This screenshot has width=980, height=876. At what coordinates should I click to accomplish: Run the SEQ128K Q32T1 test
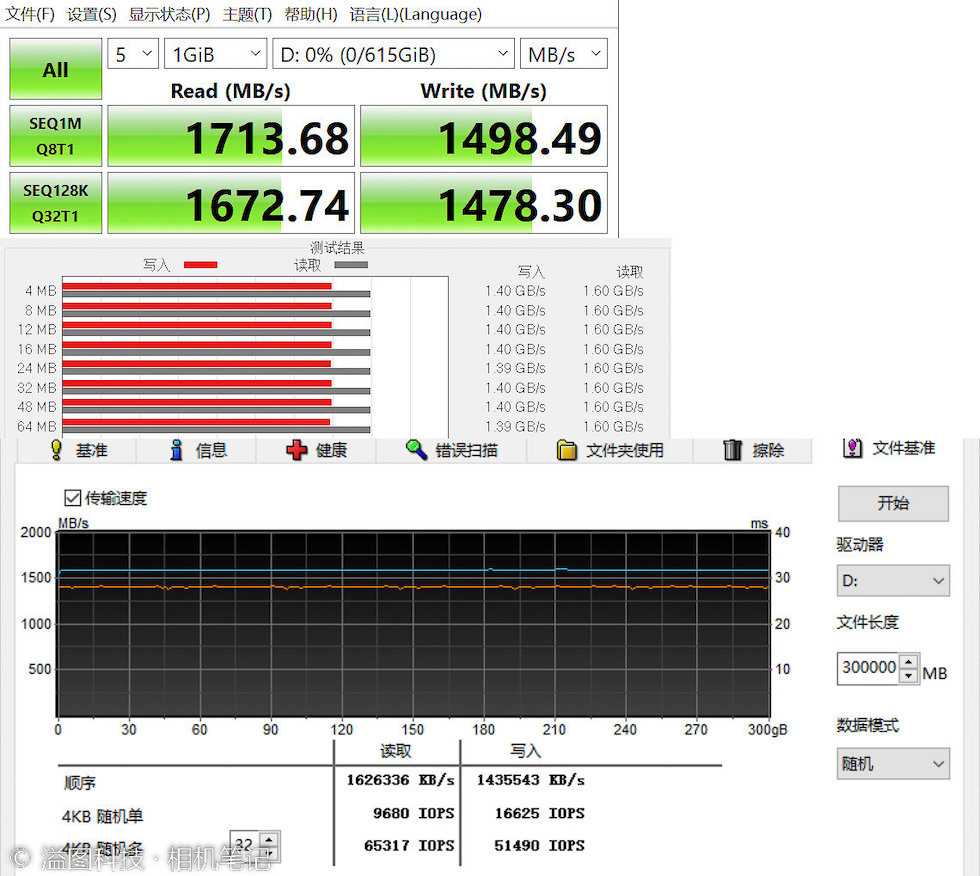click(56, 203)
